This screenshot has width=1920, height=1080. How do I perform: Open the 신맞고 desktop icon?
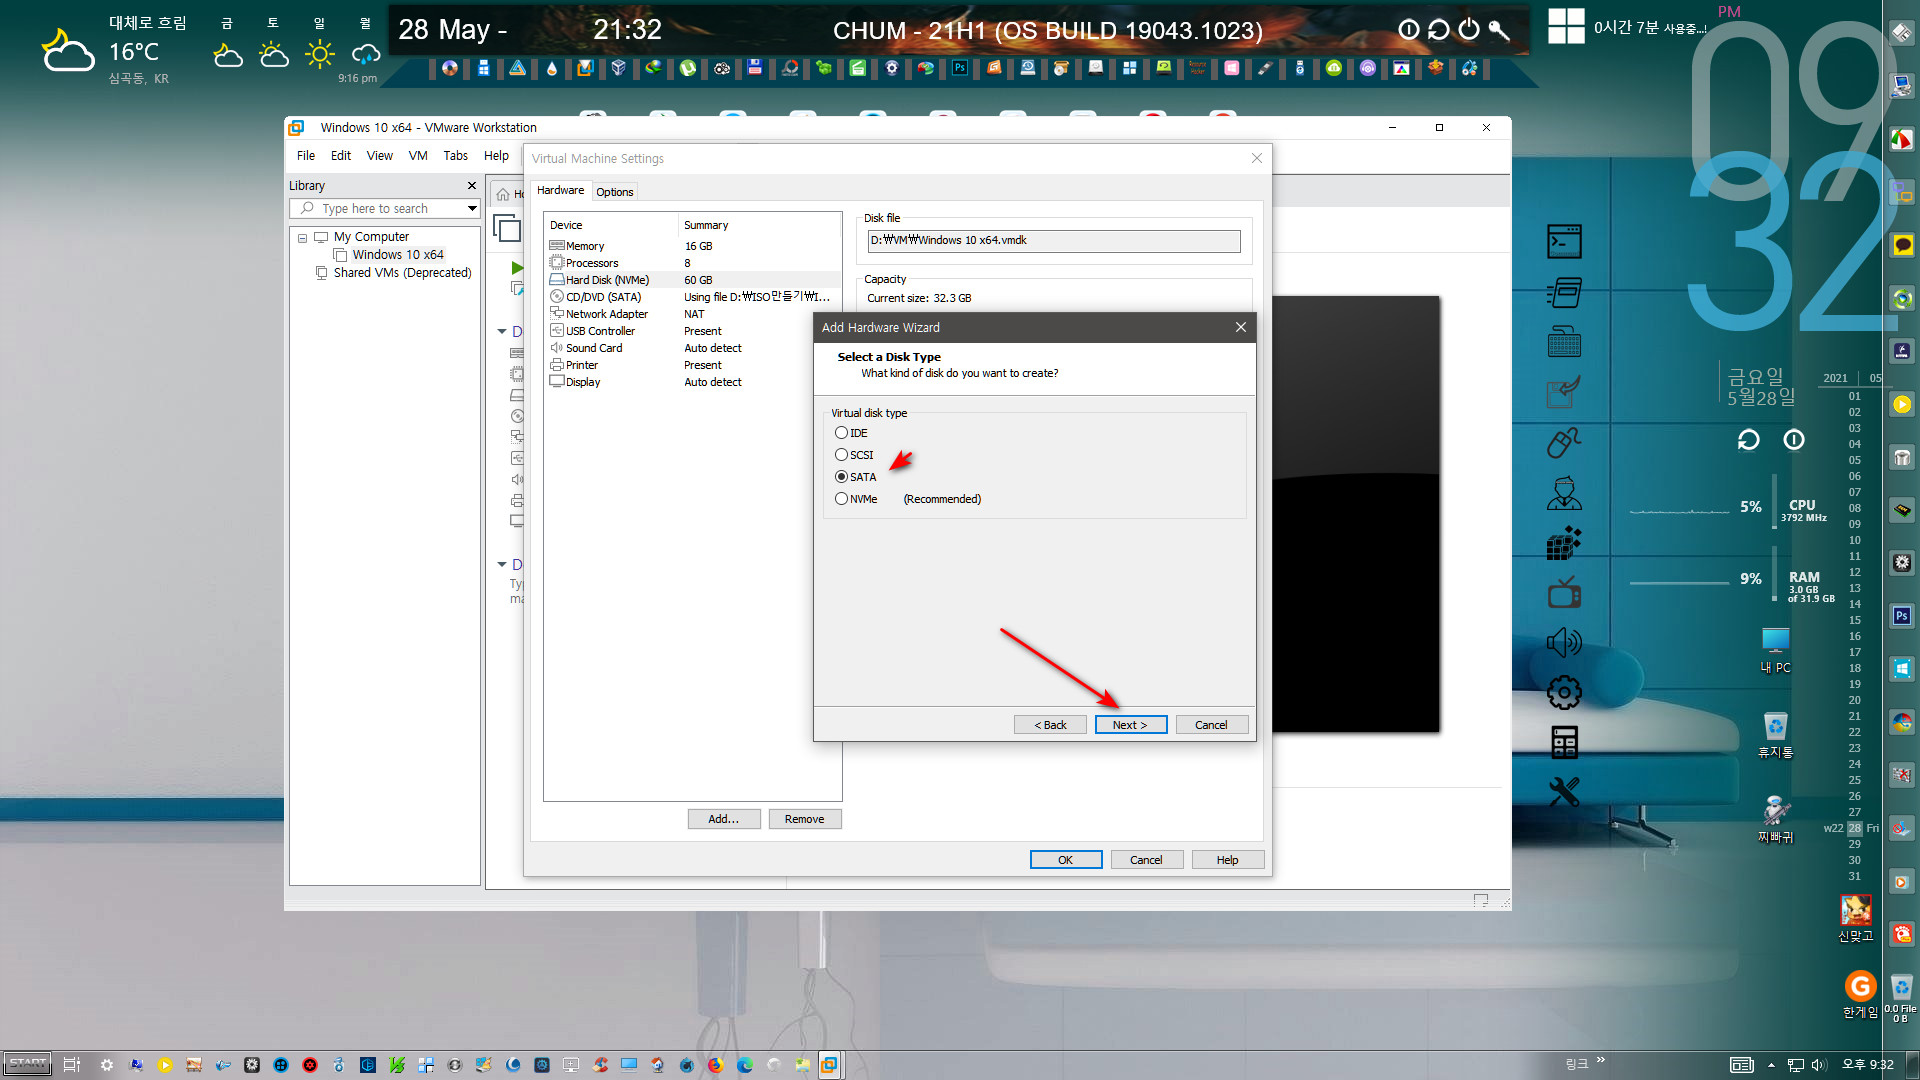(x=1856, y=918)
